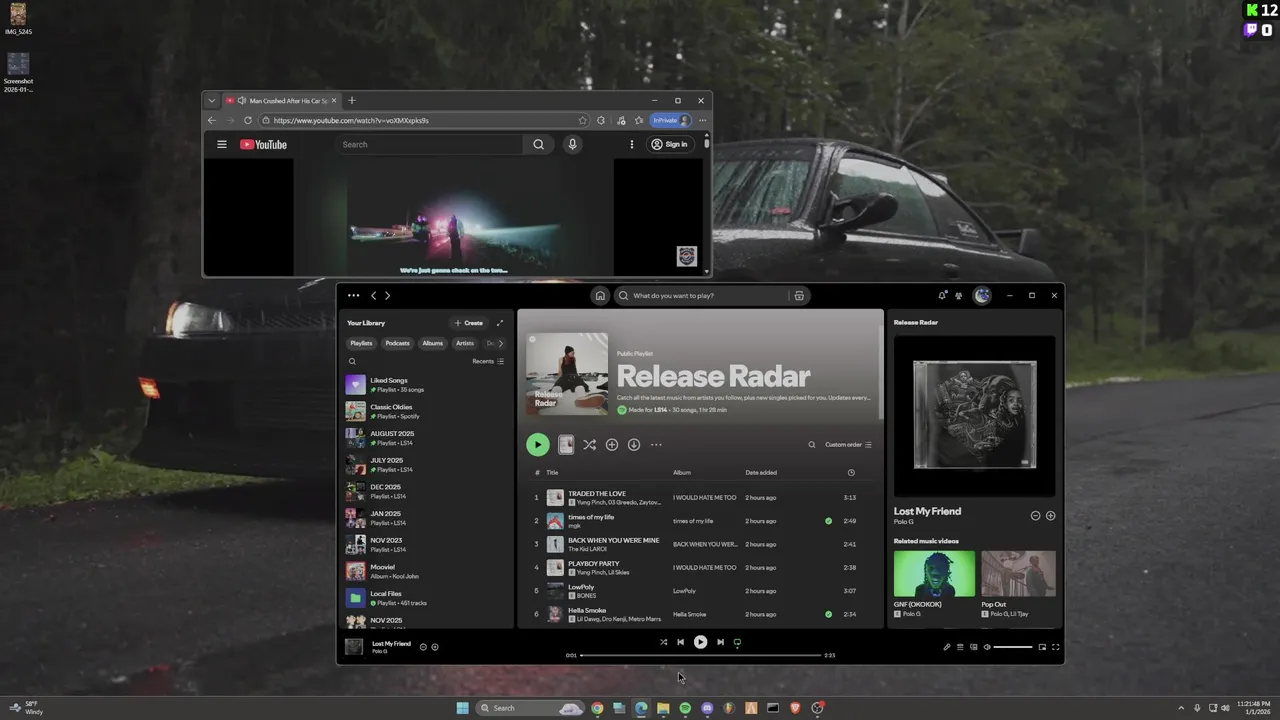Click YouTube Sign in button
1280x720 pixels.
[669, 144]
